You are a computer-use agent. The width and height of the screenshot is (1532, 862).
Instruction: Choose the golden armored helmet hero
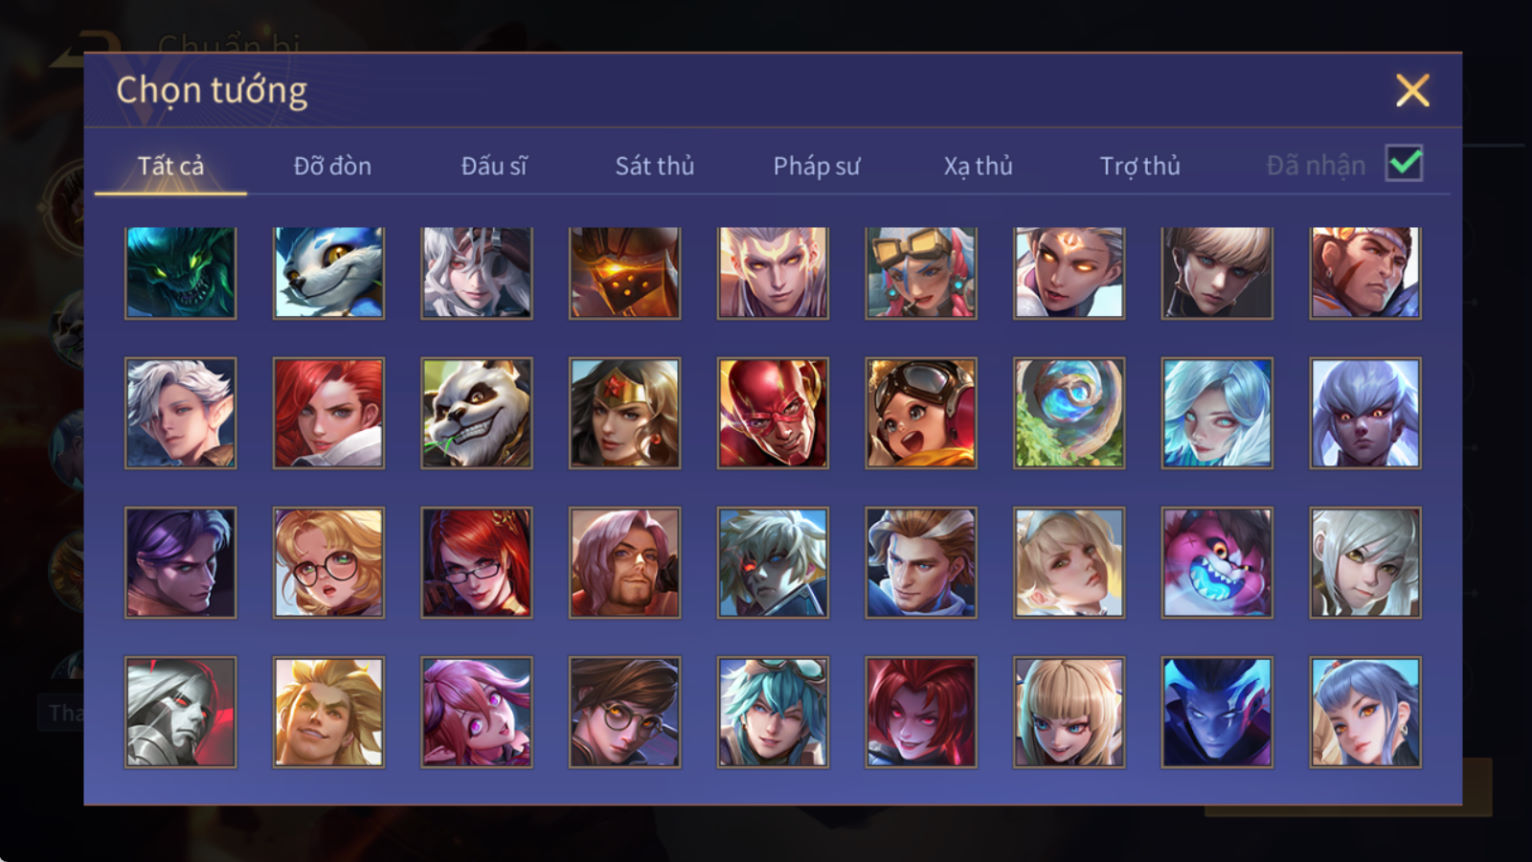625,273
